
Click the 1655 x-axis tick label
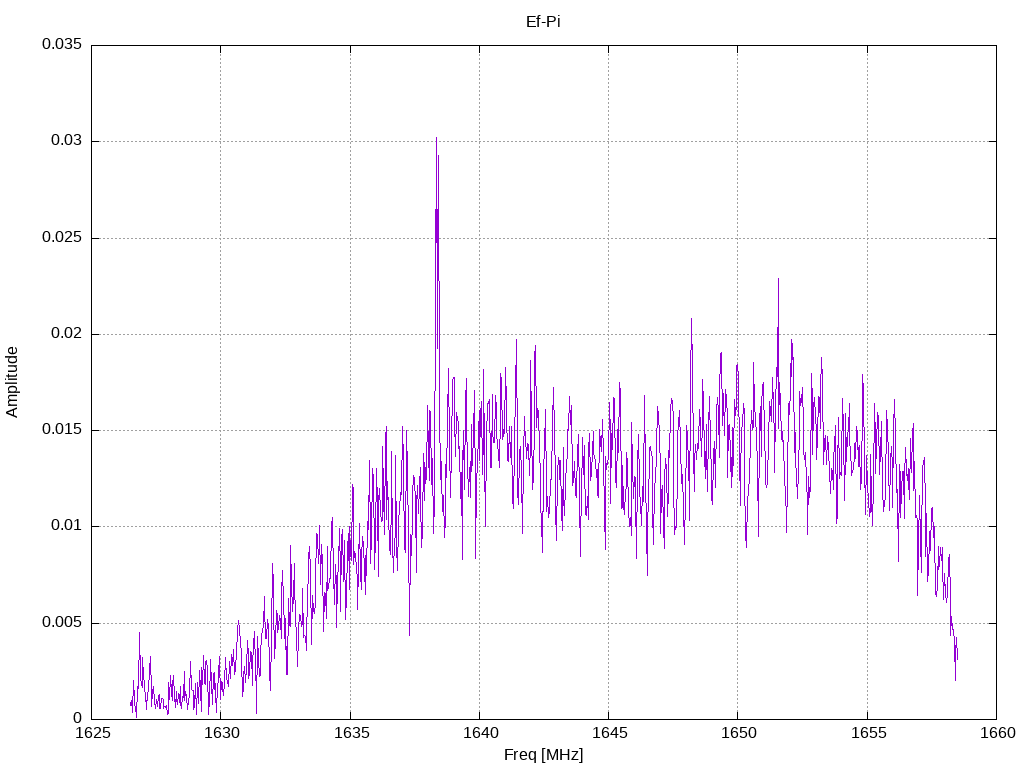pyautogui.click(x=866, y=733)
